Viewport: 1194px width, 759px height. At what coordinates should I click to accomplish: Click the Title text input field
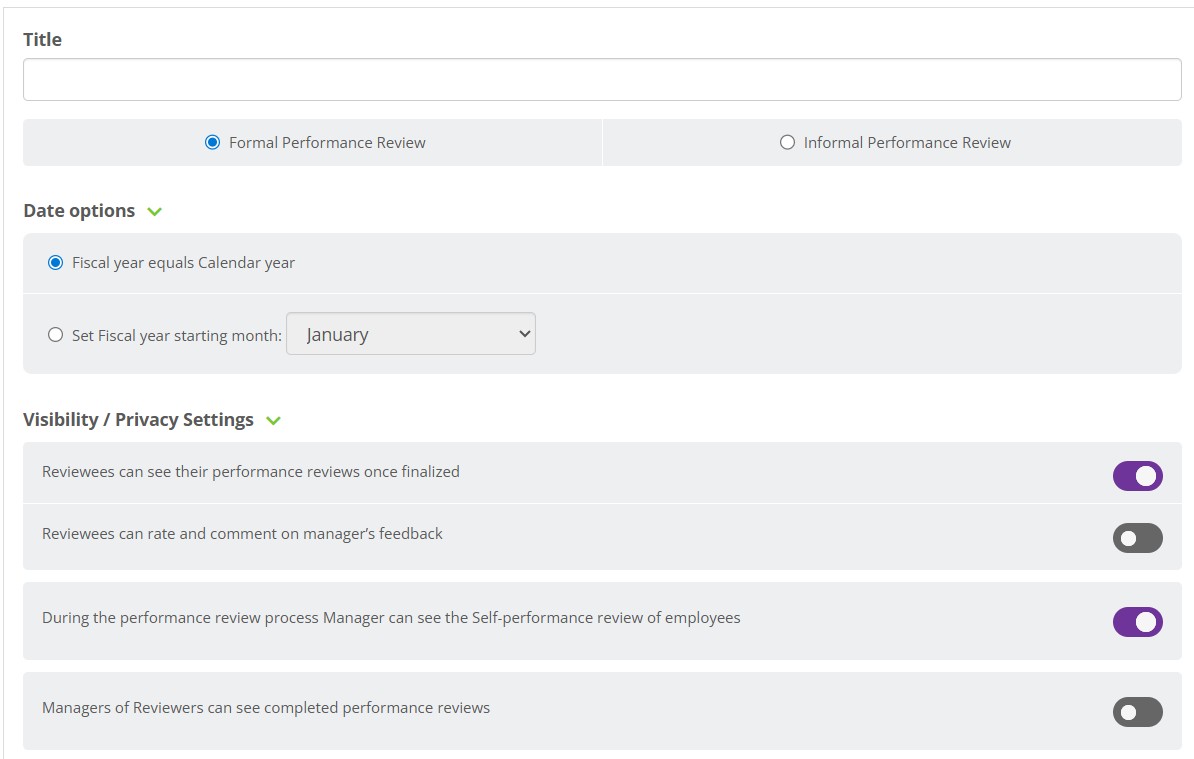602,80
